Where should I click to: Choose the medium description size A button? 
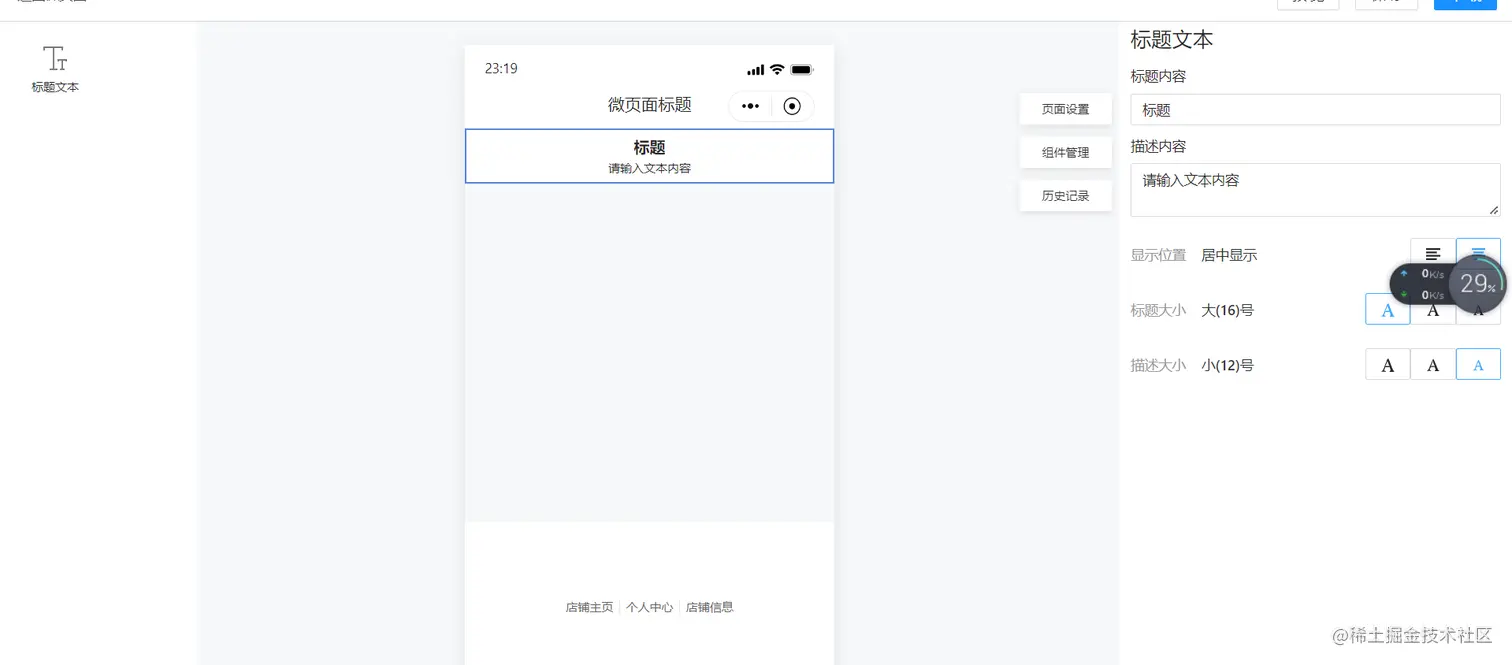tap(1433, 365)
